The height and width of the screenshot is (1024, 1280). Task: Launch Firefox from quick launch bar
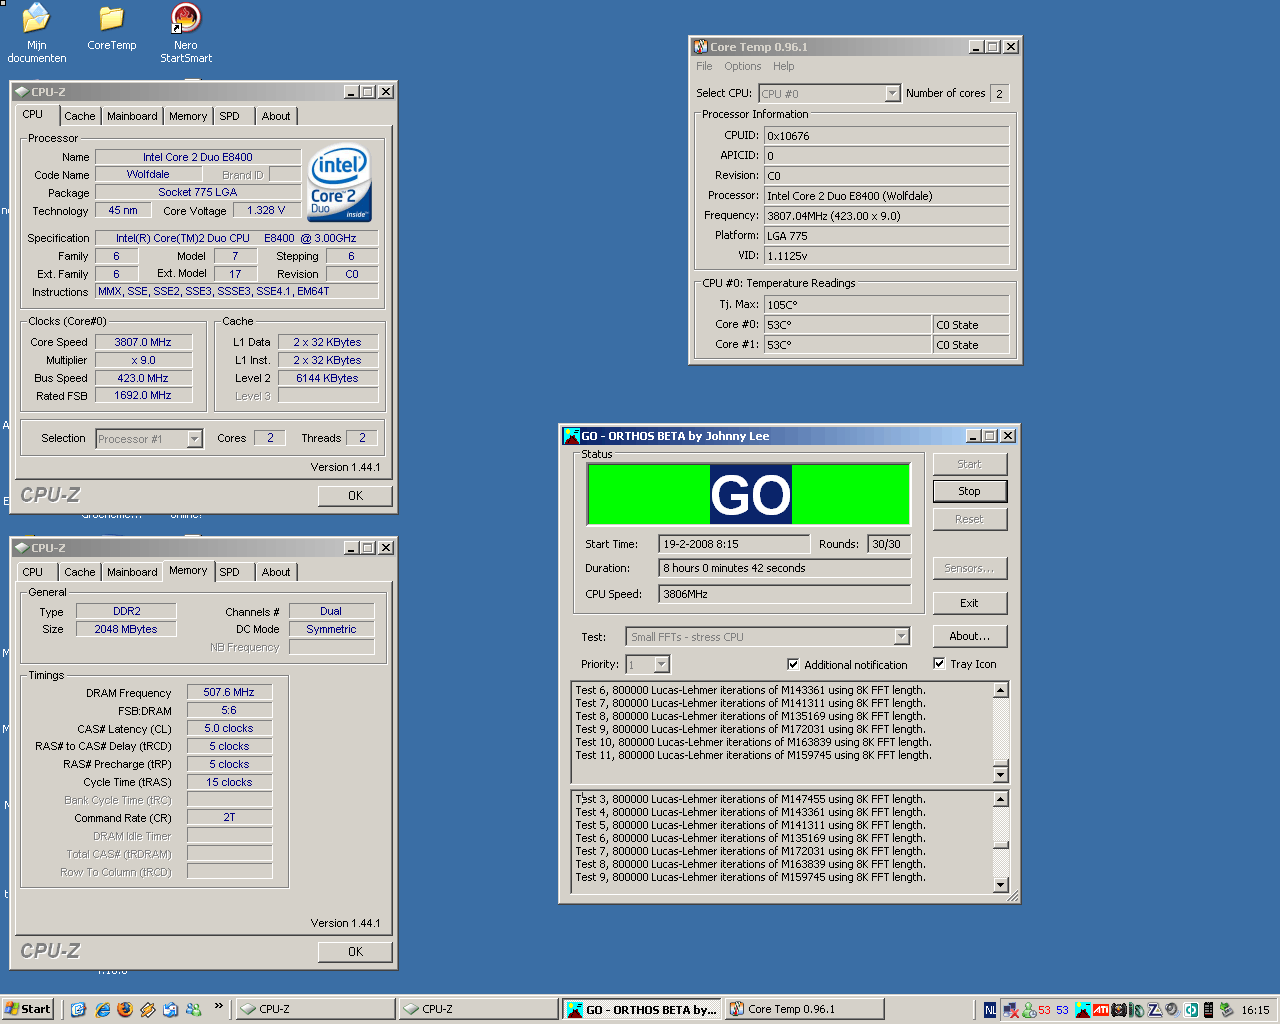pos(125,1009)
